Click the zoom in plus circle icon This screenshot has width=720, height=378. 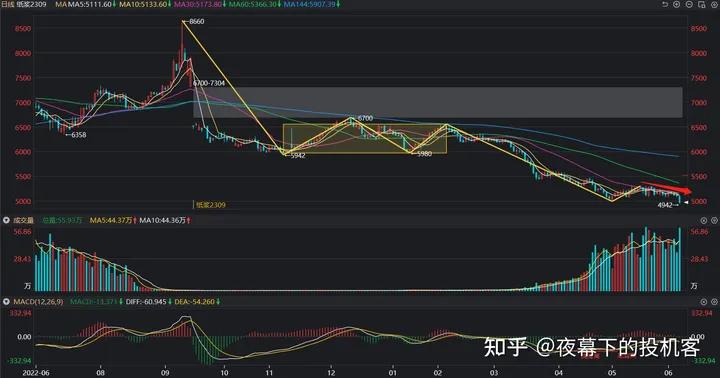(x=676, y=4)
